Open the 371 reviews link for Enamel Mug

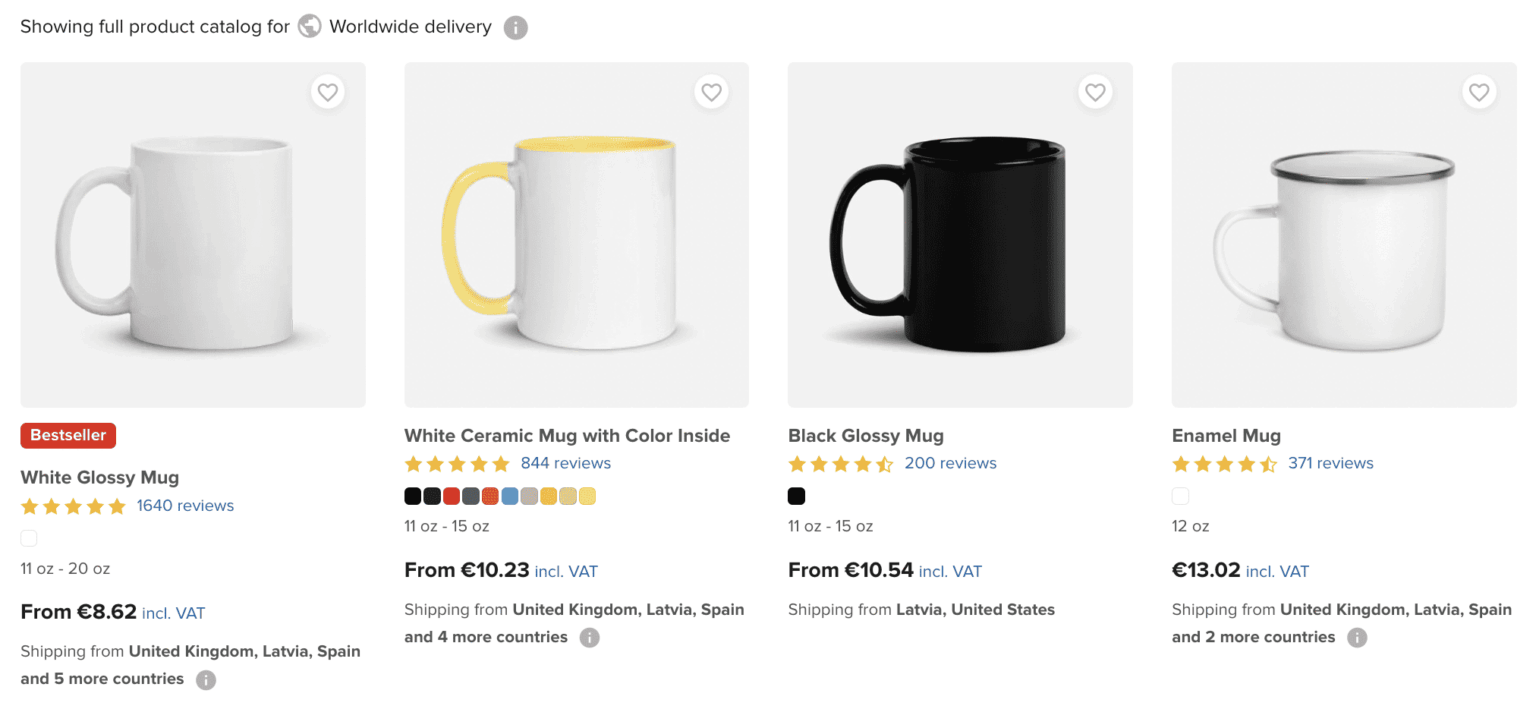(1331, 462)
